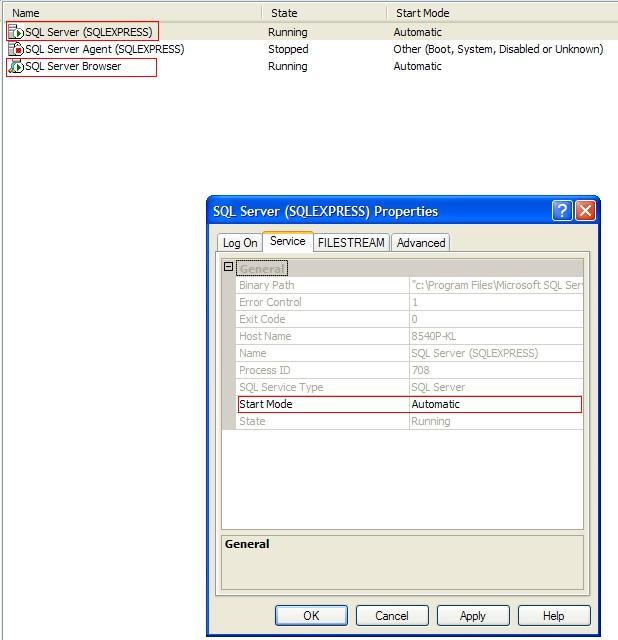Screen dimensions: 618x640
Task: Click Running state in SQL Server Browser row
Action: (x=288, y=66)
